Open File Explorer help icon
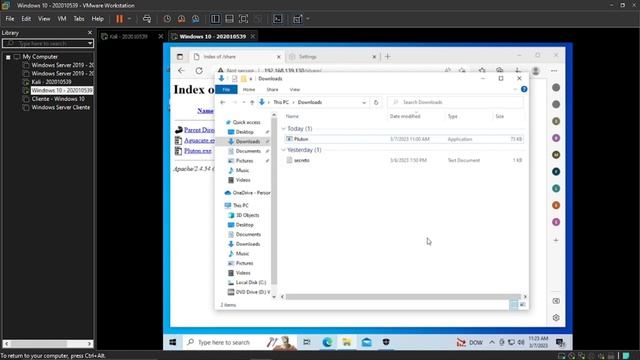 coord(524,89)
